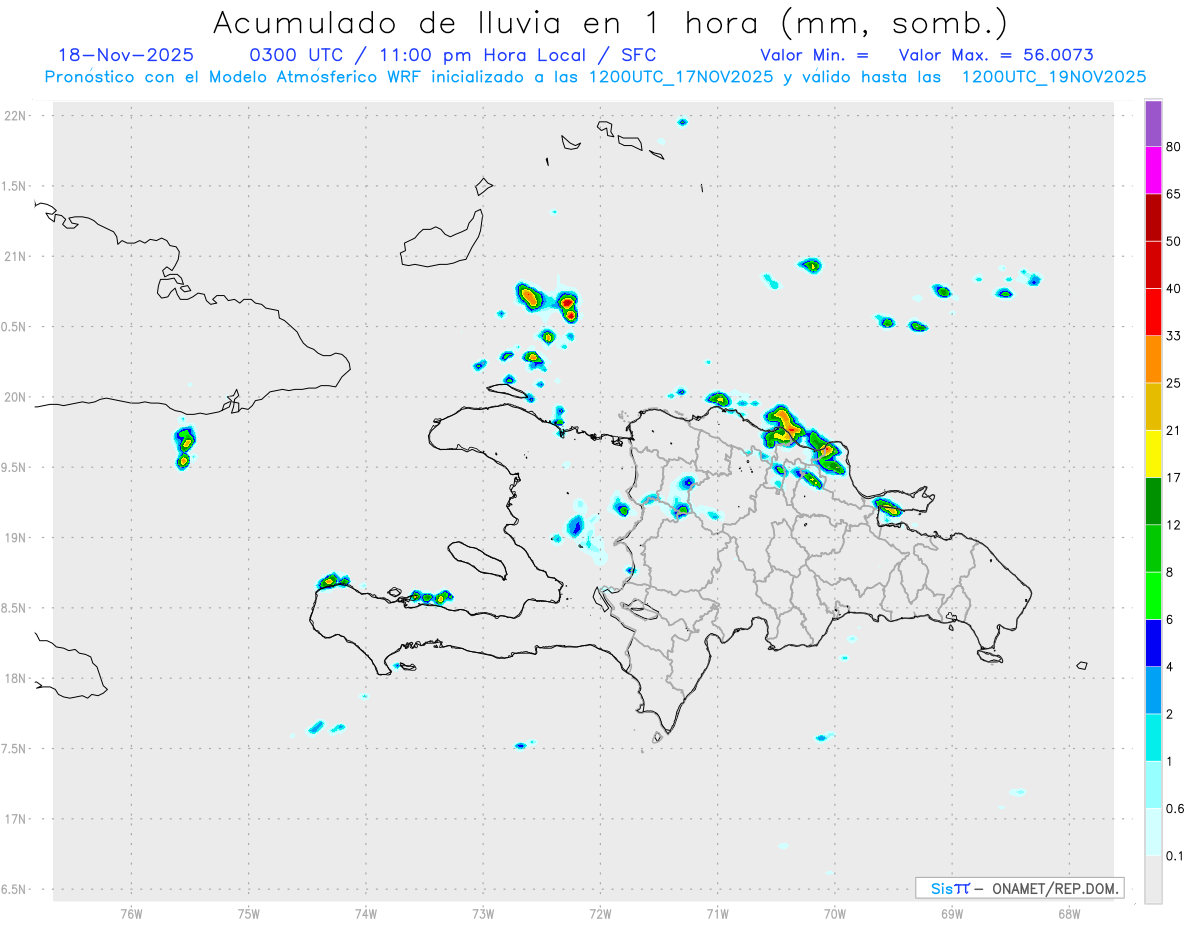The height and width of the screenshot is (927, 1200).
Task: Click the '9.5N' latitude axis label
Action: pyautogui.click(x=13, y=467)
